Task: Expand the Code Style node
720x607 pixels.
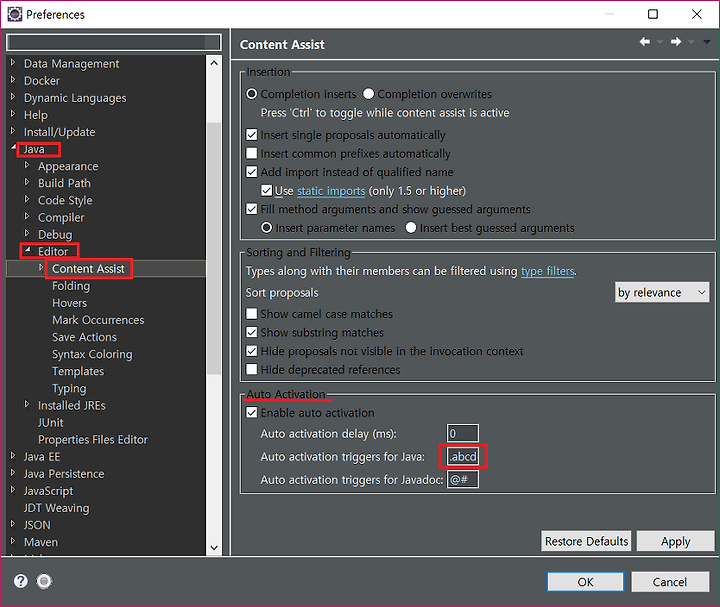Action: coord(27,199)
